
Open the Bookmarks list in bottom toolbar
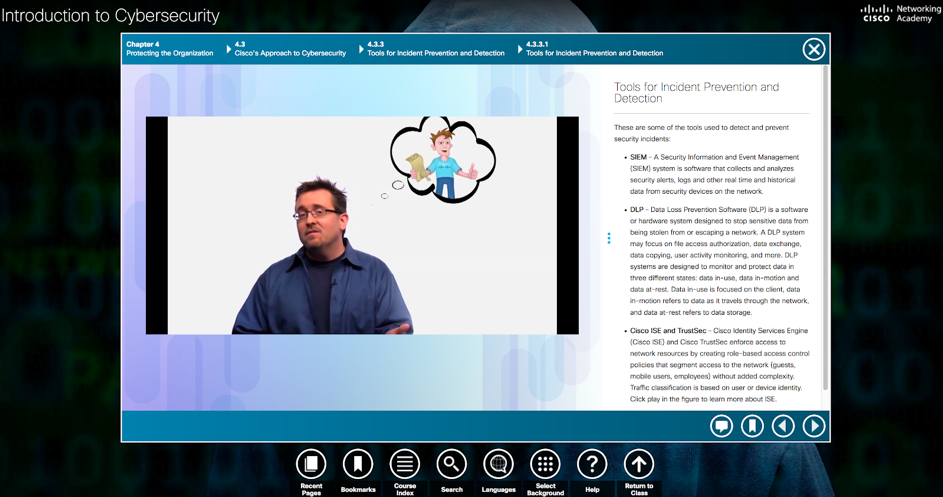click(x=358, y=464)
